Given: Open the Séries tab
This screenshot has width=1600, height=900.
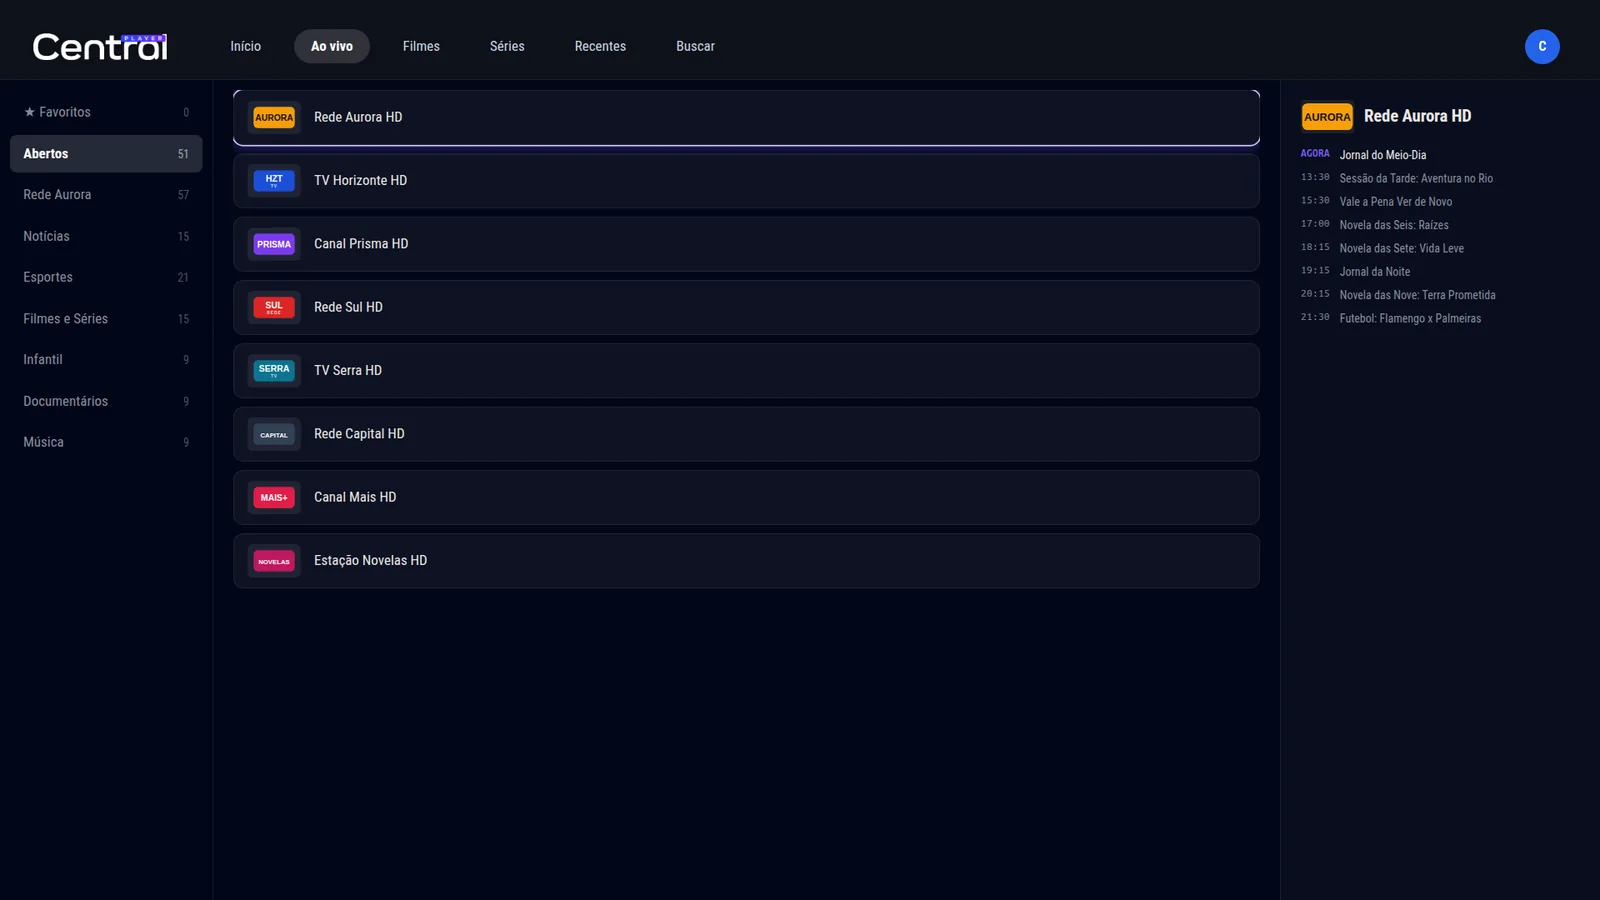Looking at the screenshot, I should coord(507,46).
